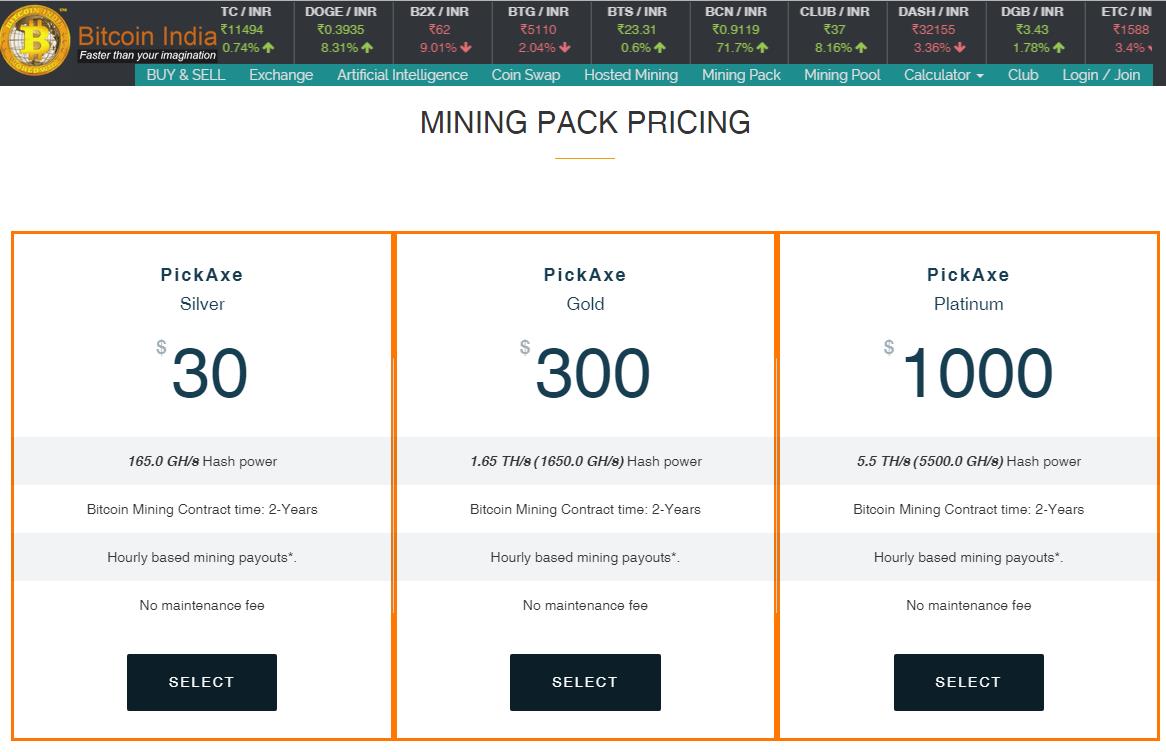Viewport: 1166px width, 752px height.
Task: Open the Artificial Intelligence section
Action: coord(402,75)
